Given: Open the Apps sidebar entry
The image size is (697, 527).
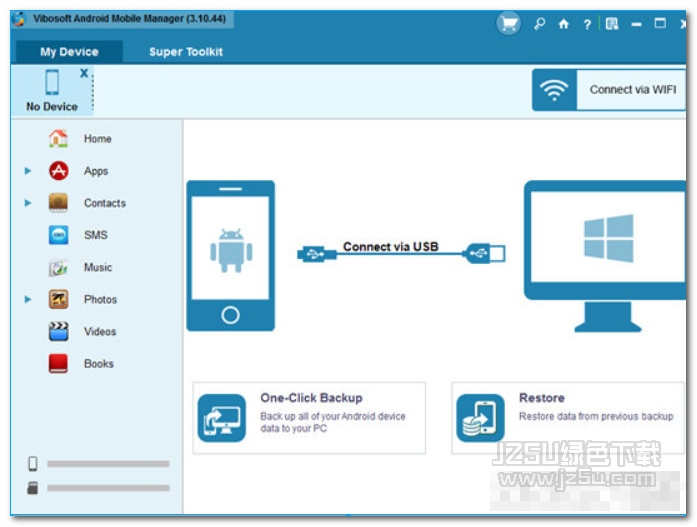Looking at the screenshot, I should tap(96, 171).
